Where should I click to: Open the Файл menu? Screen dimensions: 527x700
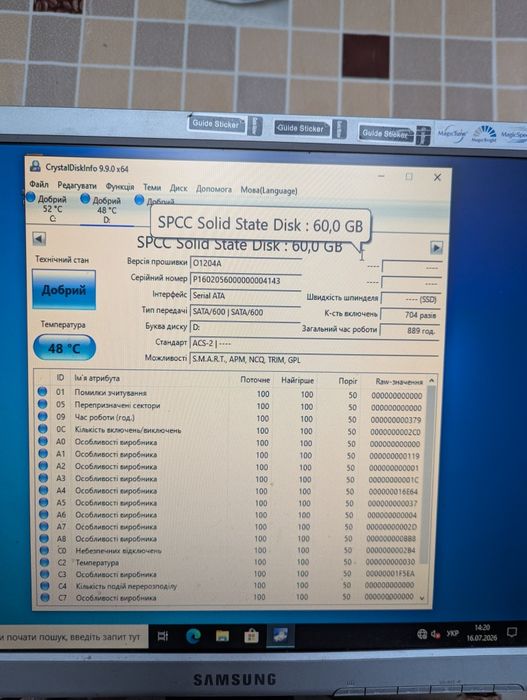[x=39, y=184]
